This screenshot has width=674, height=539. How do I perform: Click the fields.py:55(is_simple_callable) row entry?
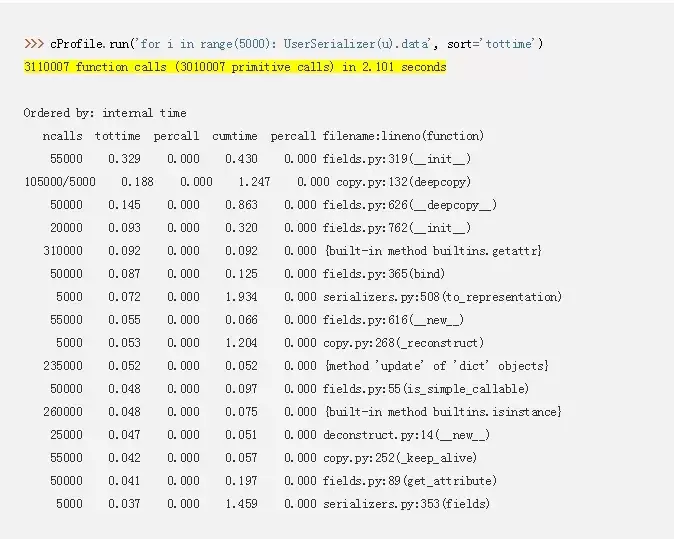tap(425, 389)
